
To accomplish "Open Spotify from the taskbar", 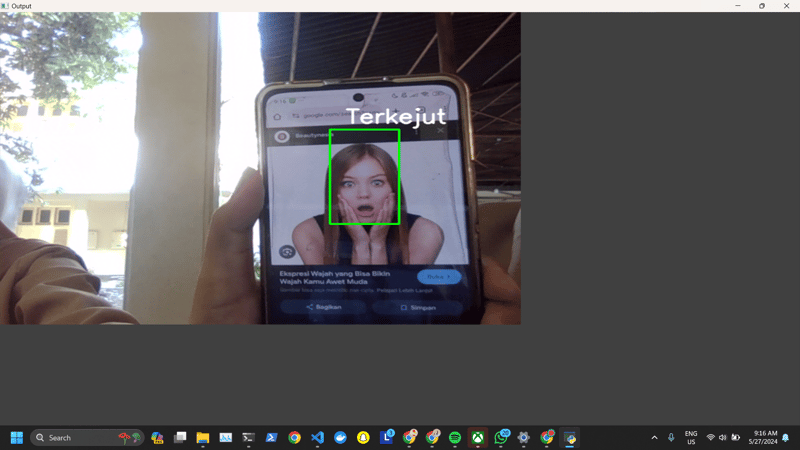I will (455, 438).
